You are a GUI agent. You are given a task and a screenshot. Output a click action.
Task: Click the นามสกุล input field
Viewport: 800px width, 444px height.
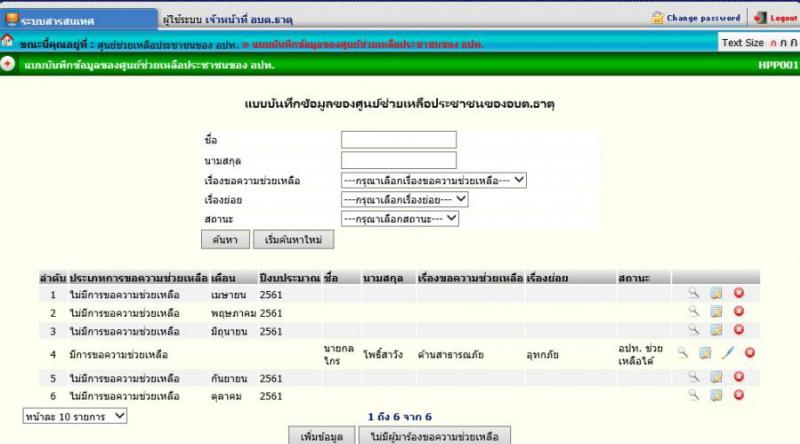[399, 160]
